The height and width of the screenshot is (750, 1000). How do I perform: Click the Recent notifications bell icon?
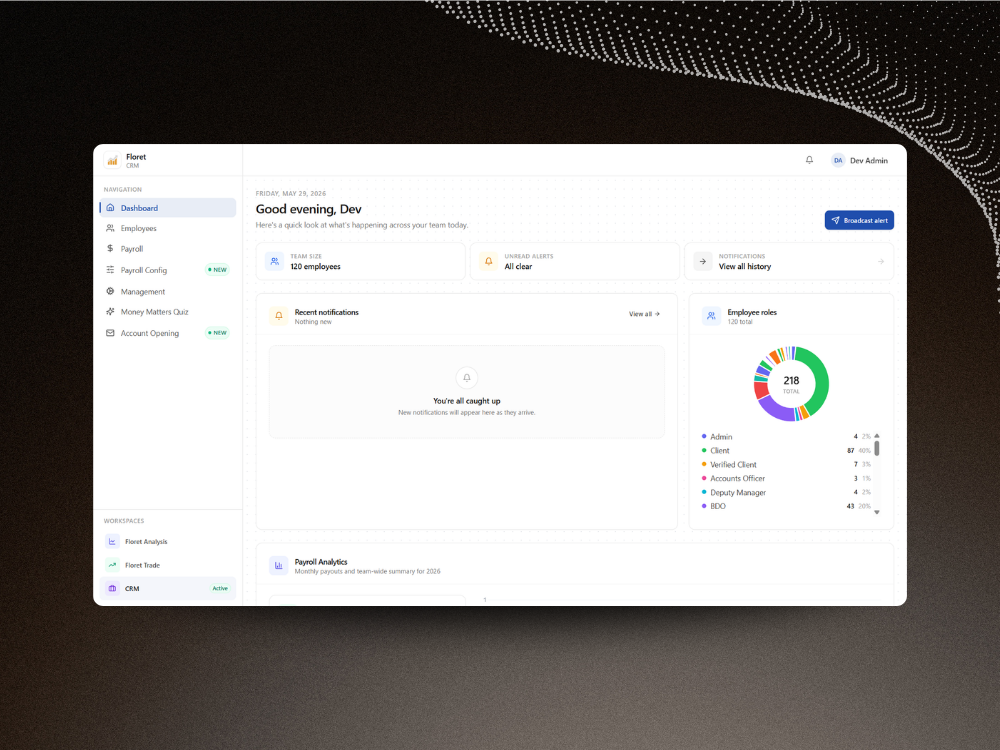click(279, 316)
